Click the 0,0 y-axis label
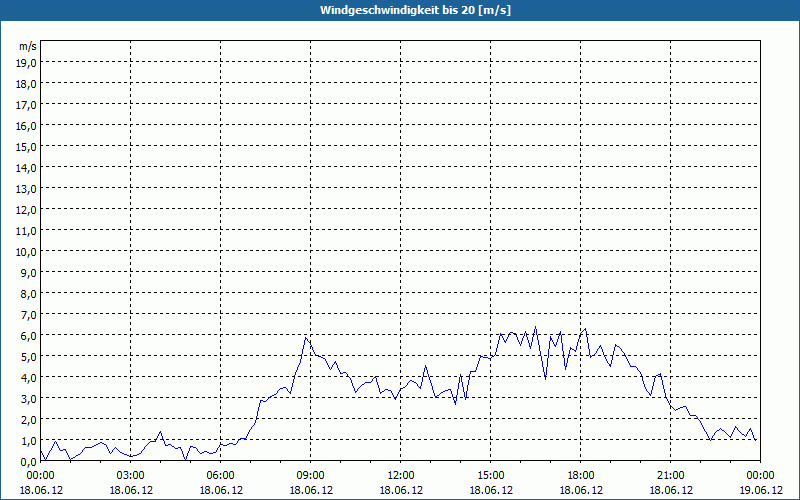The width and height of the screenshot is (800, 500). [x=29, y=462]
